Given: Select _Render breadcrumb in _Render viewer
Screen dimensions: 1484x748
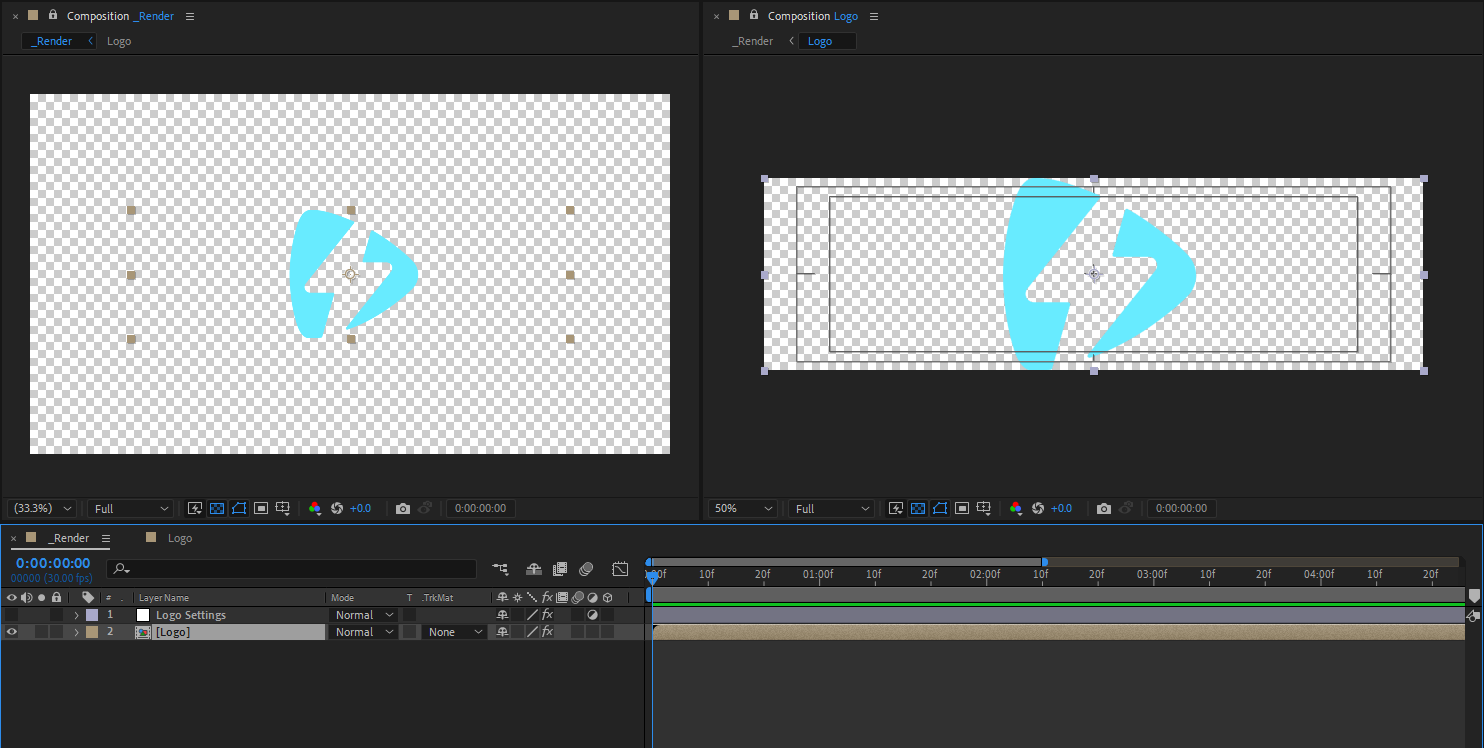Looking at the screenshot, I should [x=54, y=41].
